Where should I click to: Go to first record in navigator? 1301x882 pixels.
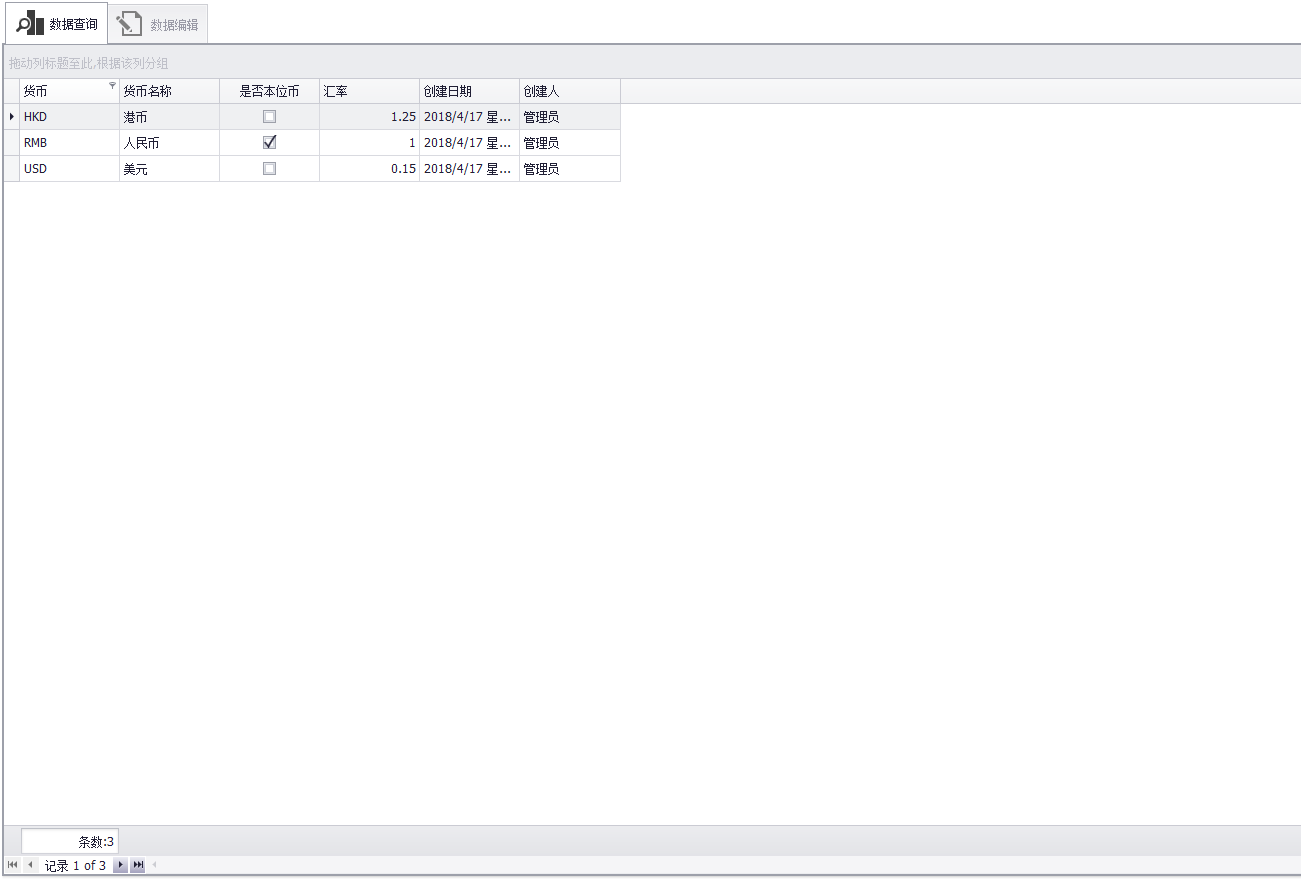click(13, 865)
